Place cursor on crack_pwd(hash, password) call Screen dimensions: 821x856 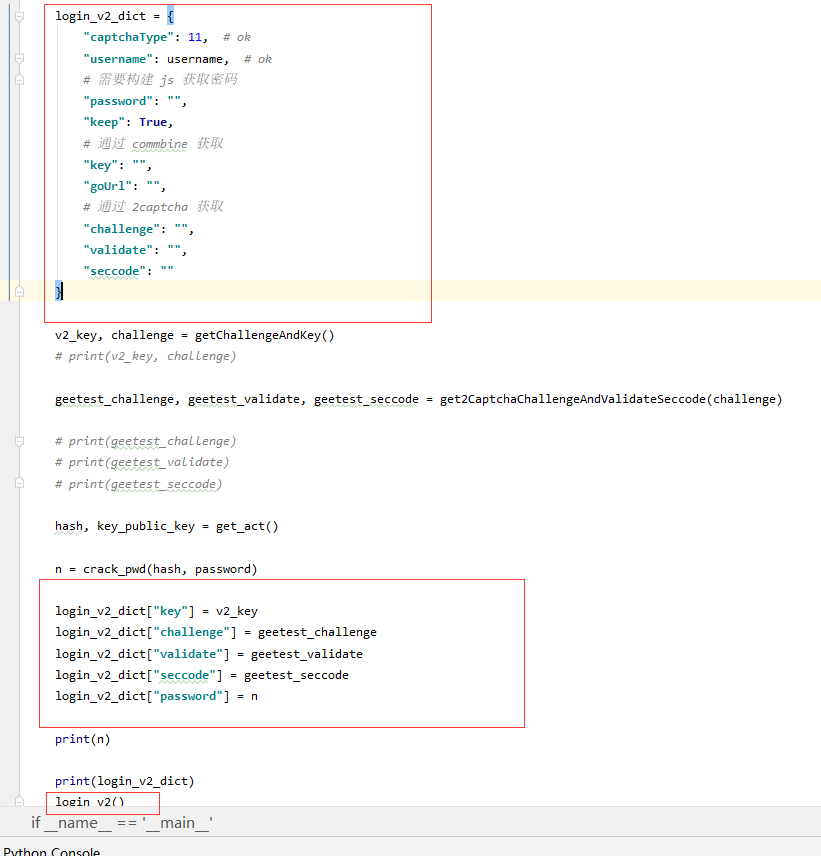pyautogui.click(x=170, y=569)
